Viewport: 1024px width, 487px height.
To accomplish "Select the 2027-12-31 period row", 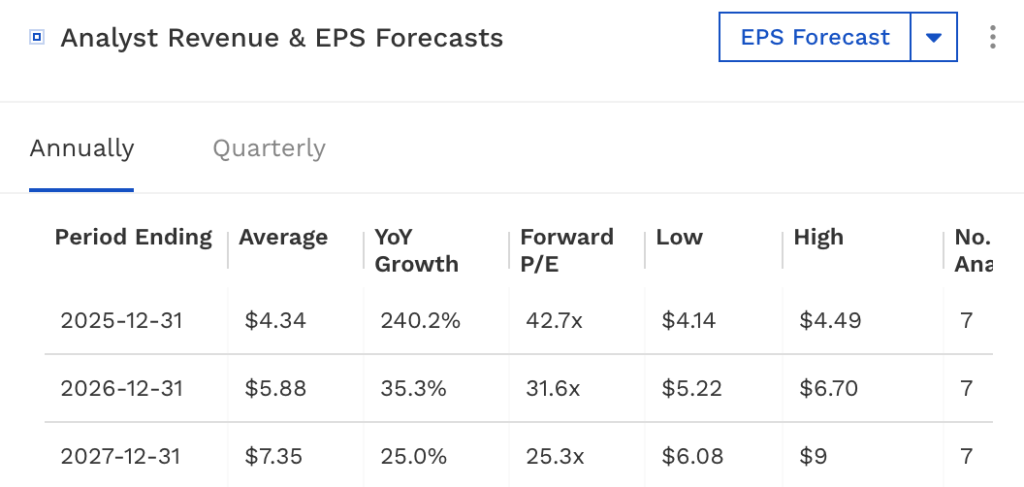I will coord(121,455).
